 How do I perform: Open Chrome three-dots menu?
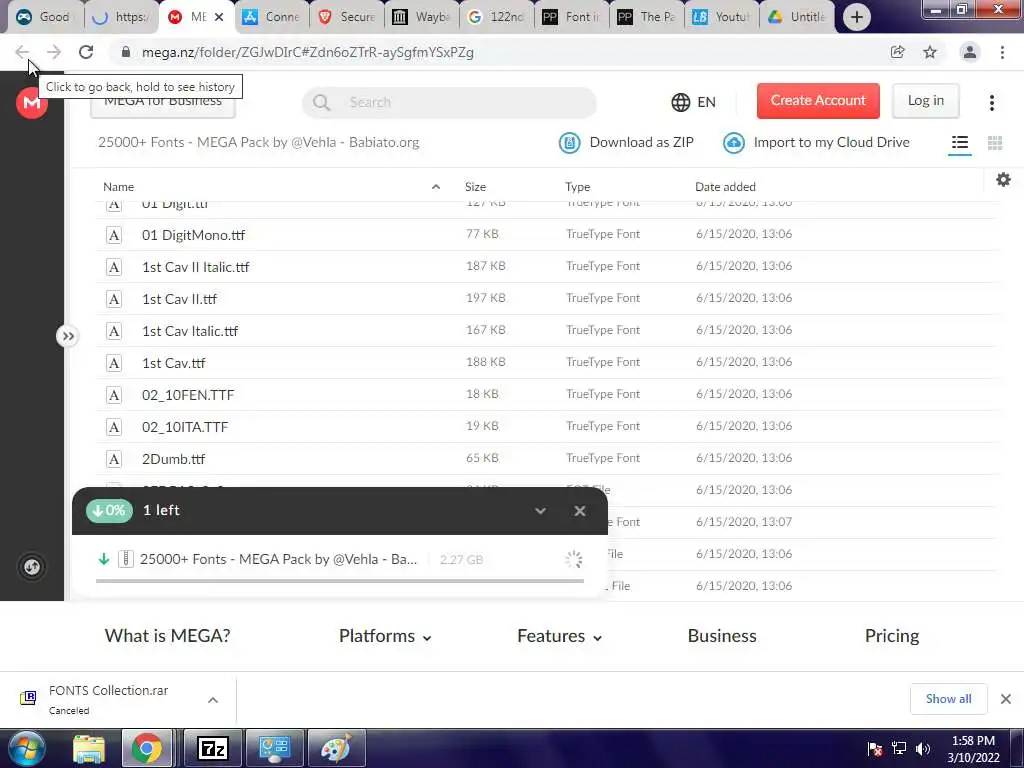[1002, 52]
